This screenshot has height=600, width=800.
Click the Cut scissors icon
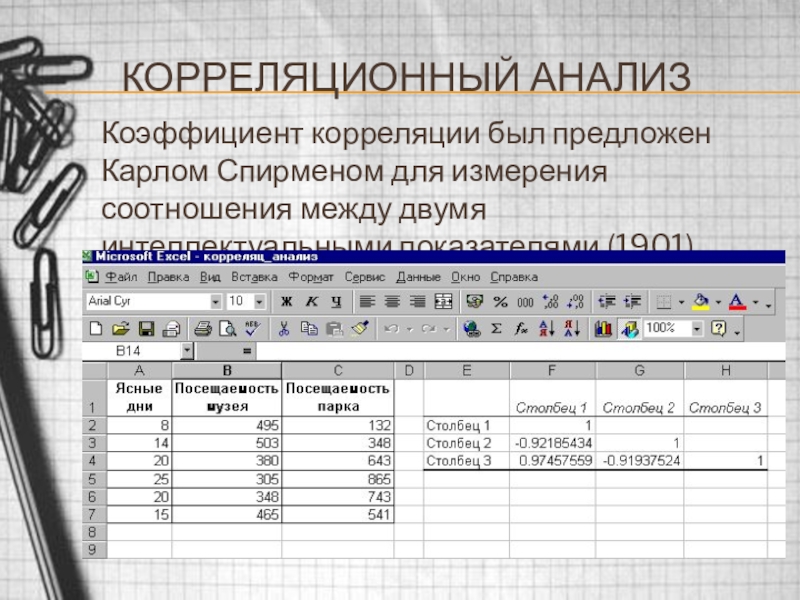[283, 328]
